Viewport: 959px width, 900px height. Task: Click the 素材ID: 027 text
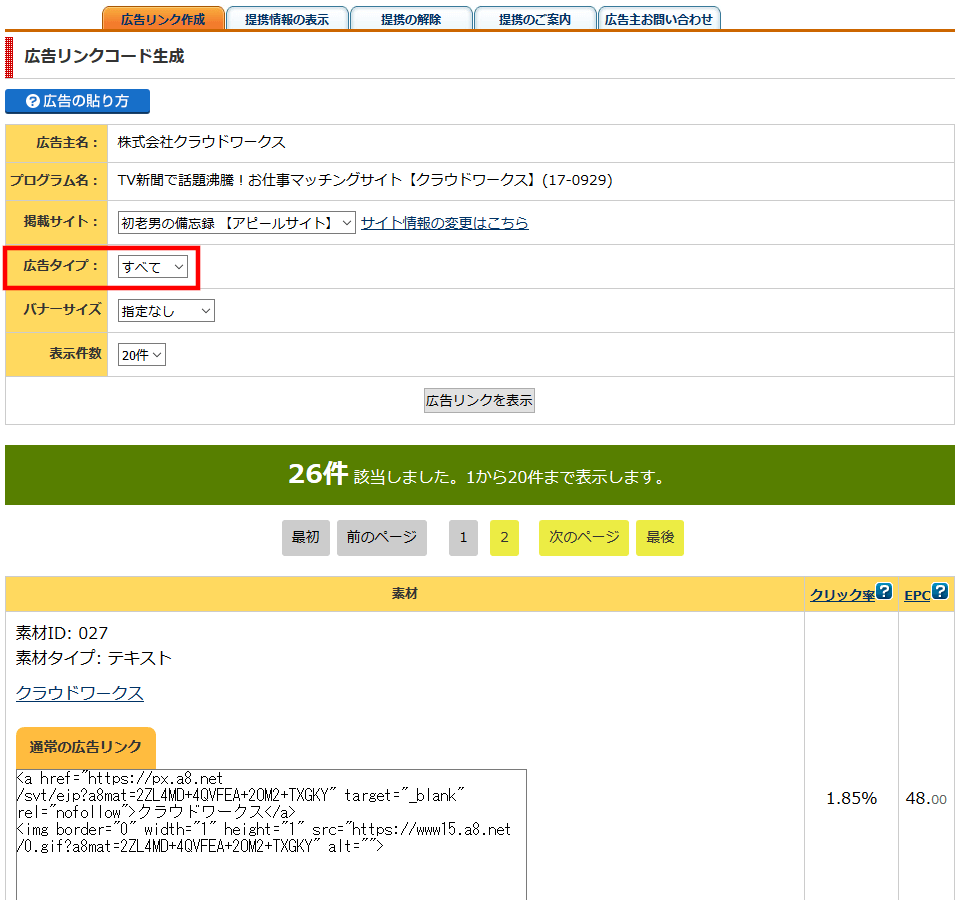[x=62, y=633]
